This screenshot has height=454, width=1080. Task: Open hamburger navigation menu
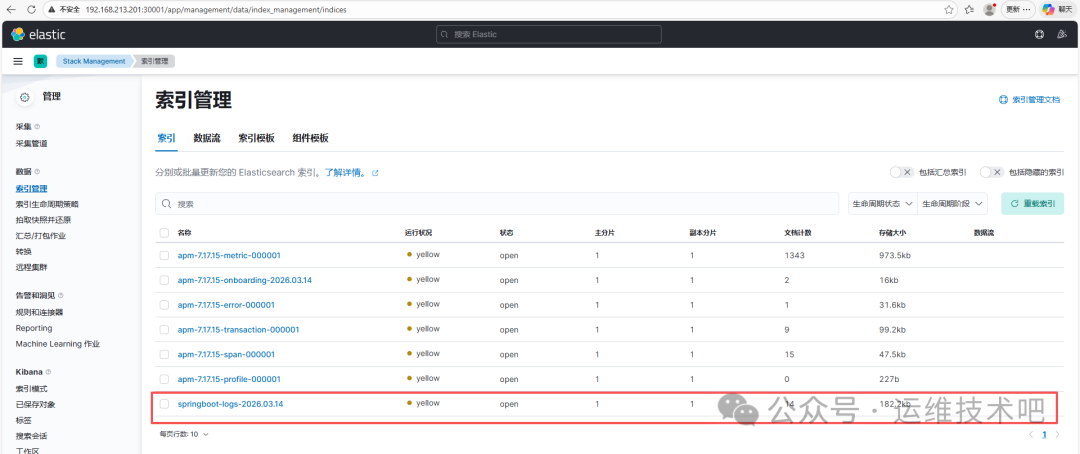click(x=18, y=61)
